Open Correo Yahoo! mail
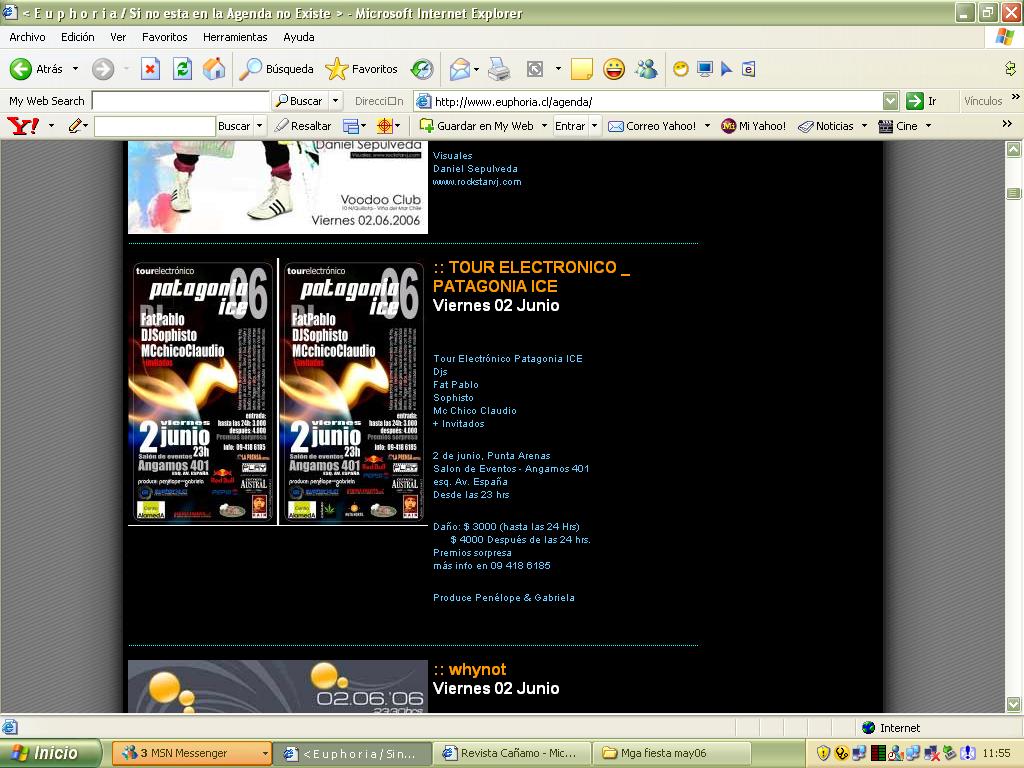Viewport: 1024px width, 768px height. point(652,126)
